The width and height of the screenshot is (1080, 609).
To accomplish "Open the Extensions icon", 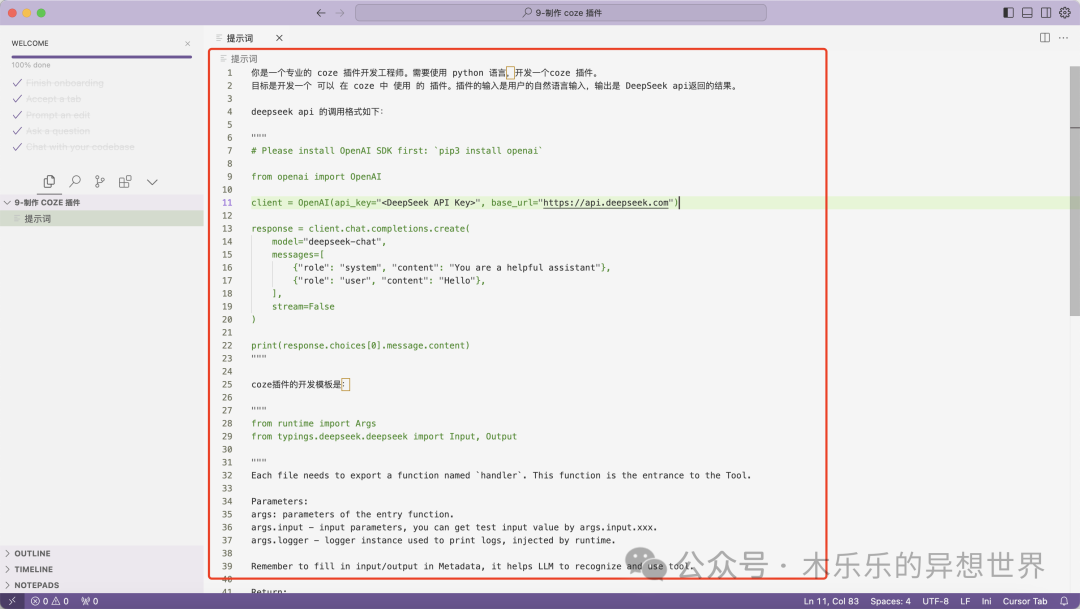I will click(125, 181).
